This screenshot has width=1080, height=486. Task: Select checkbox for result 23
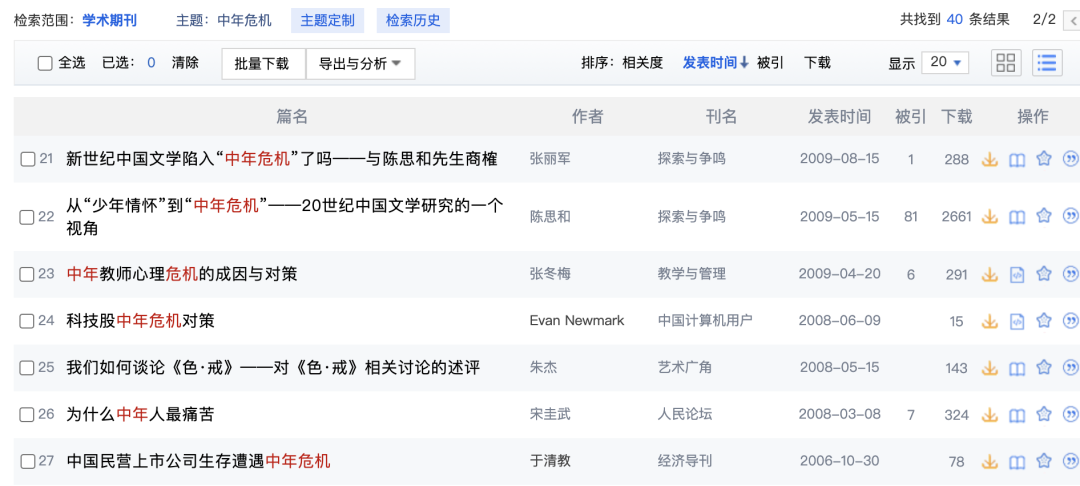click(x=27, y=275)
